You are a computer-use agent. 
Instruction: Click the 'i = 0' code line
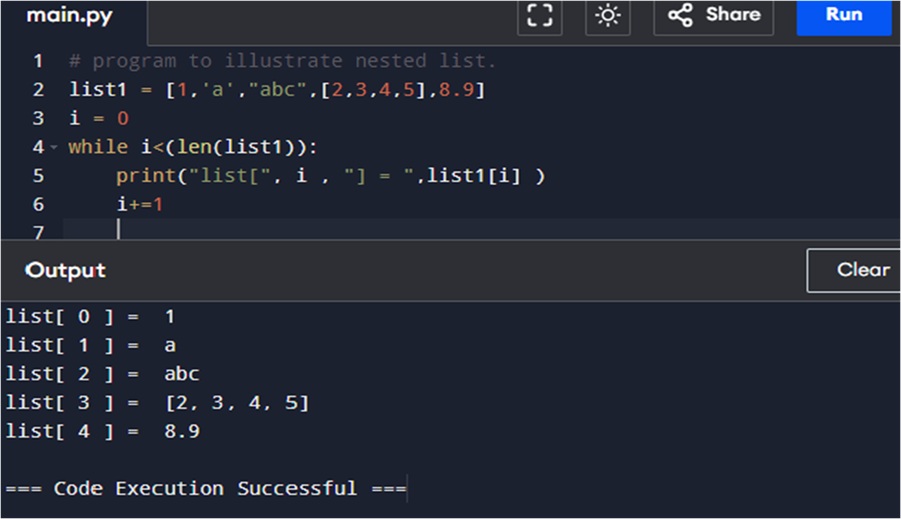(99, 119)
